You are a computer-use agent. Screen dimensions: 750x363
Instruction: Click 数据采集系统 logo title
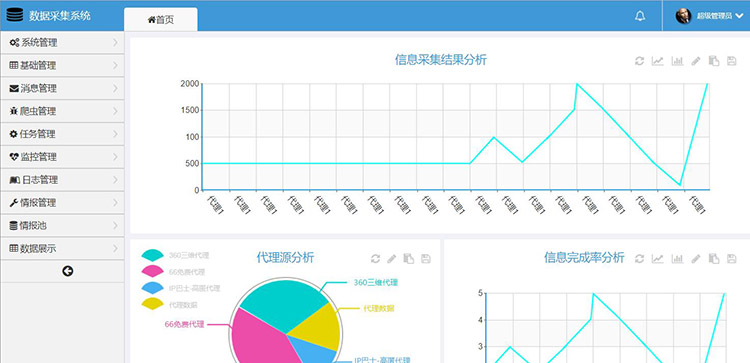pos(59,15)
